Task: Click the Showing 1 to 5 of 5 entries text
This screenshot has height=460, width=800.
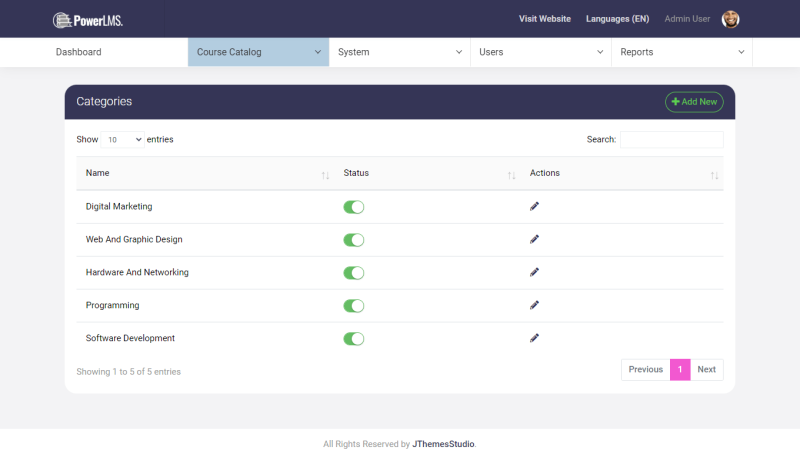Action: click(129, 372)
